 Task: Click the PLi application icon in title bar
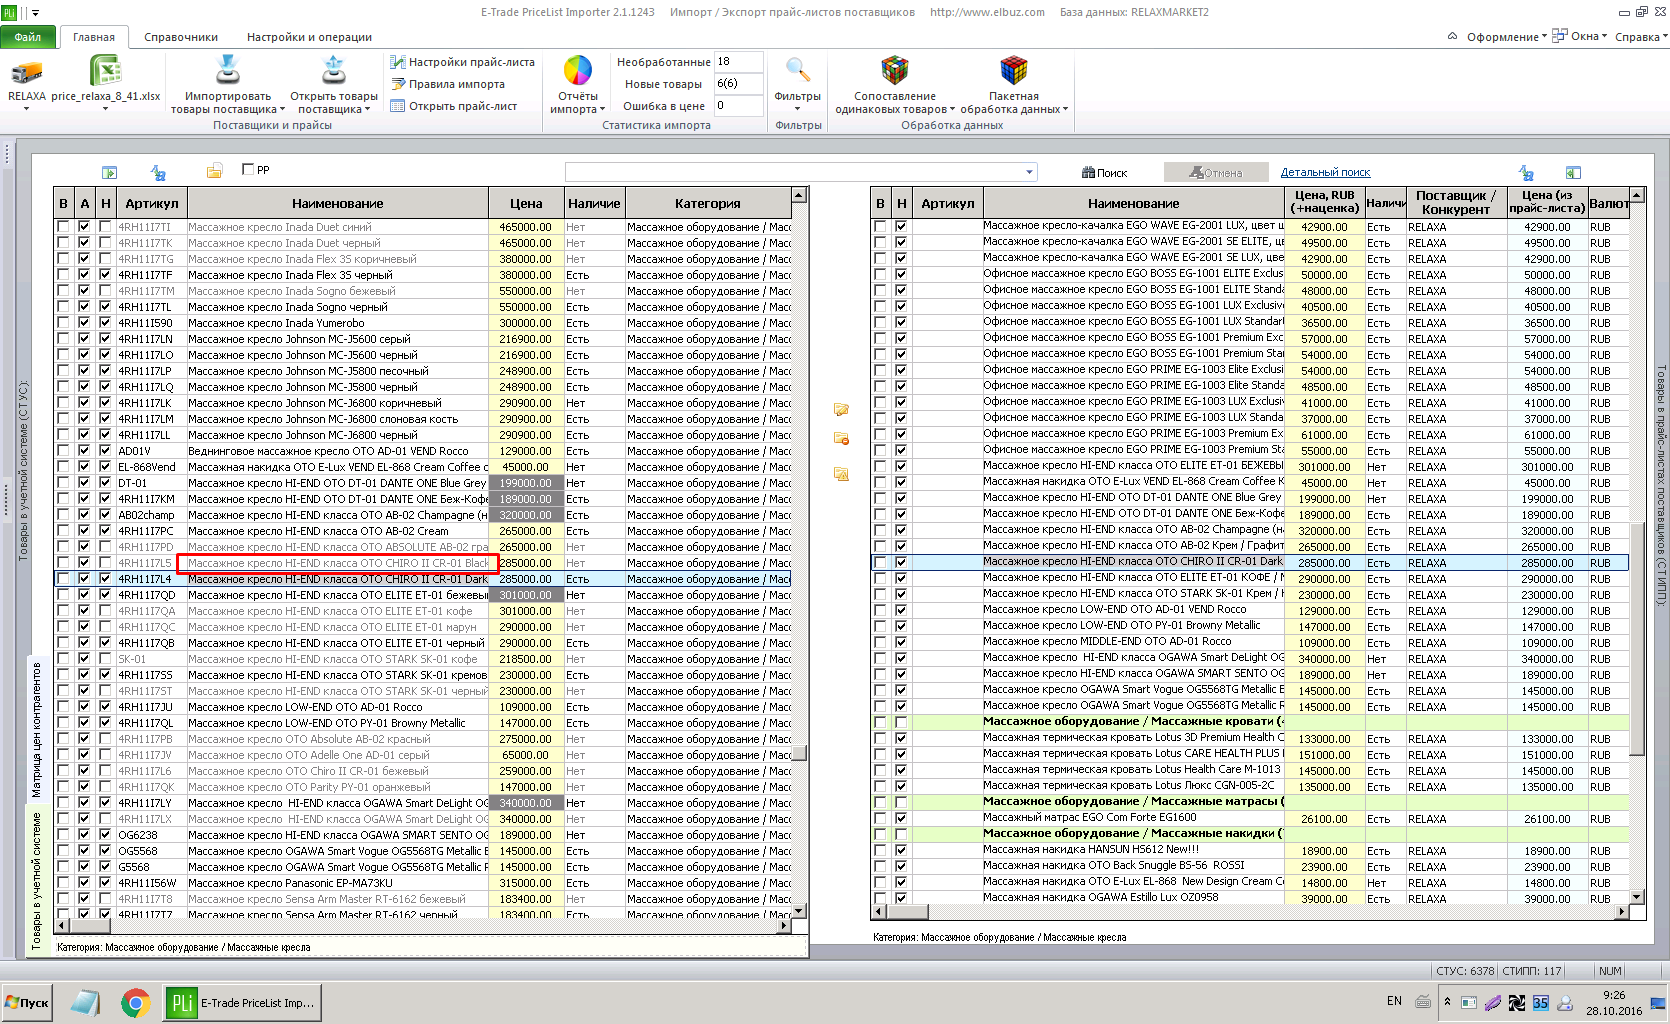click(x=9, y=12)
